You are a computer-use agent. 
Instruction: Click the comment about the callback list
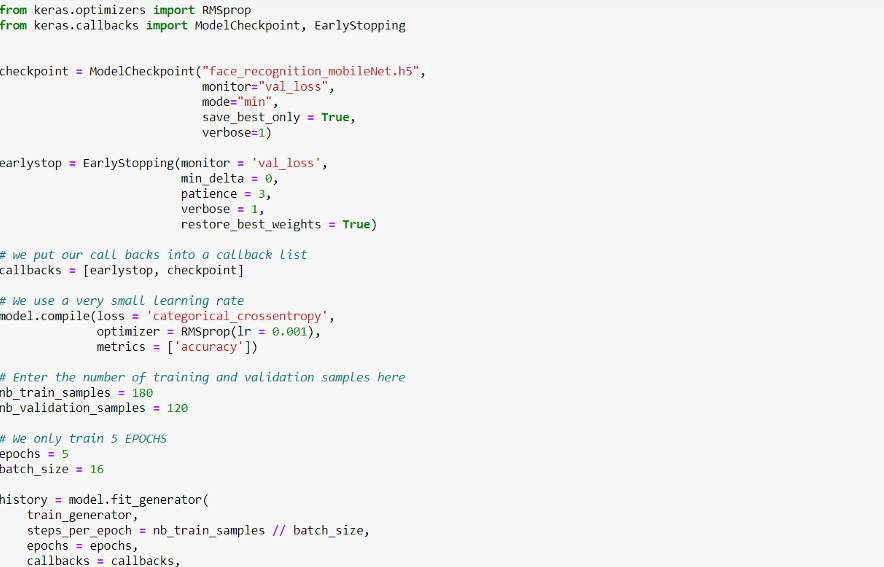coord(153,255)
